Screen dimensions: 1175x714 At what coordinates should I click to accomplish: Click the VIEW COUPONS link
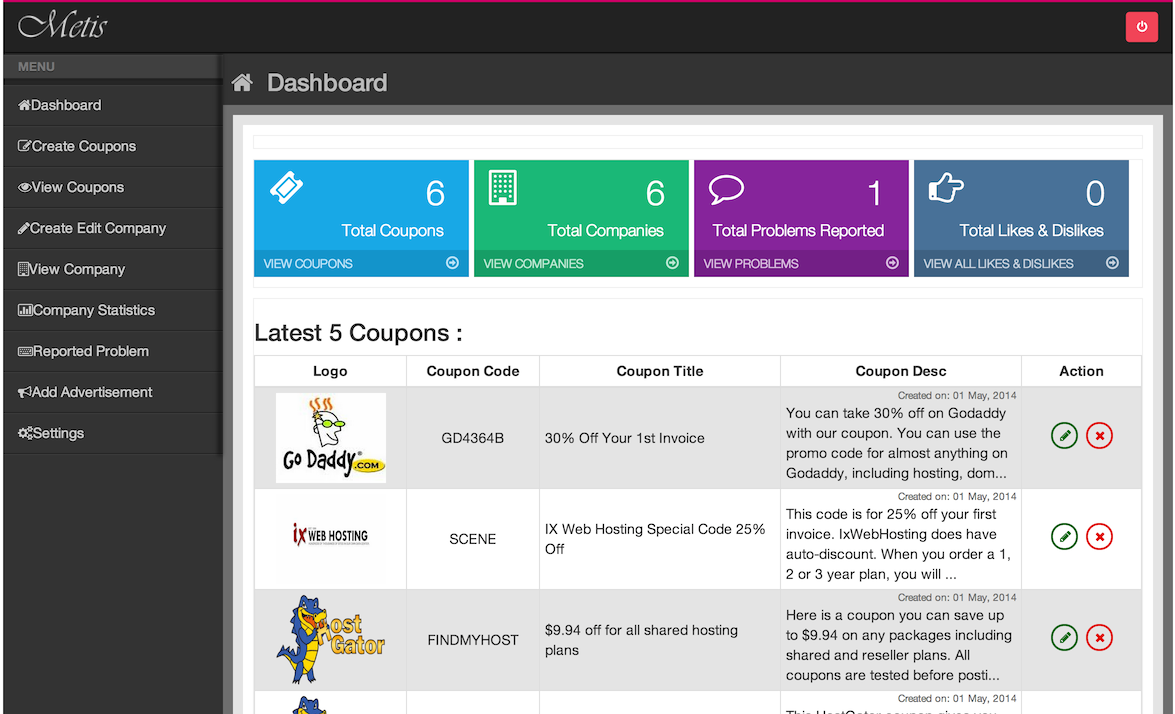(x=308, y=264)
